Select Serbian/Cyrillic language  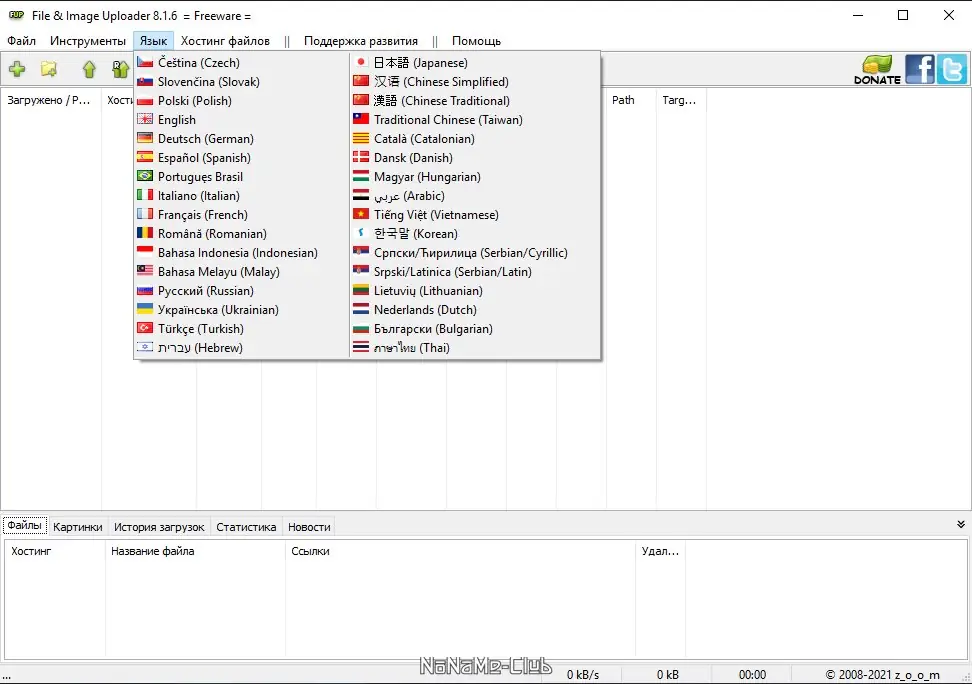pyautogui.click(x=475, y=253)
